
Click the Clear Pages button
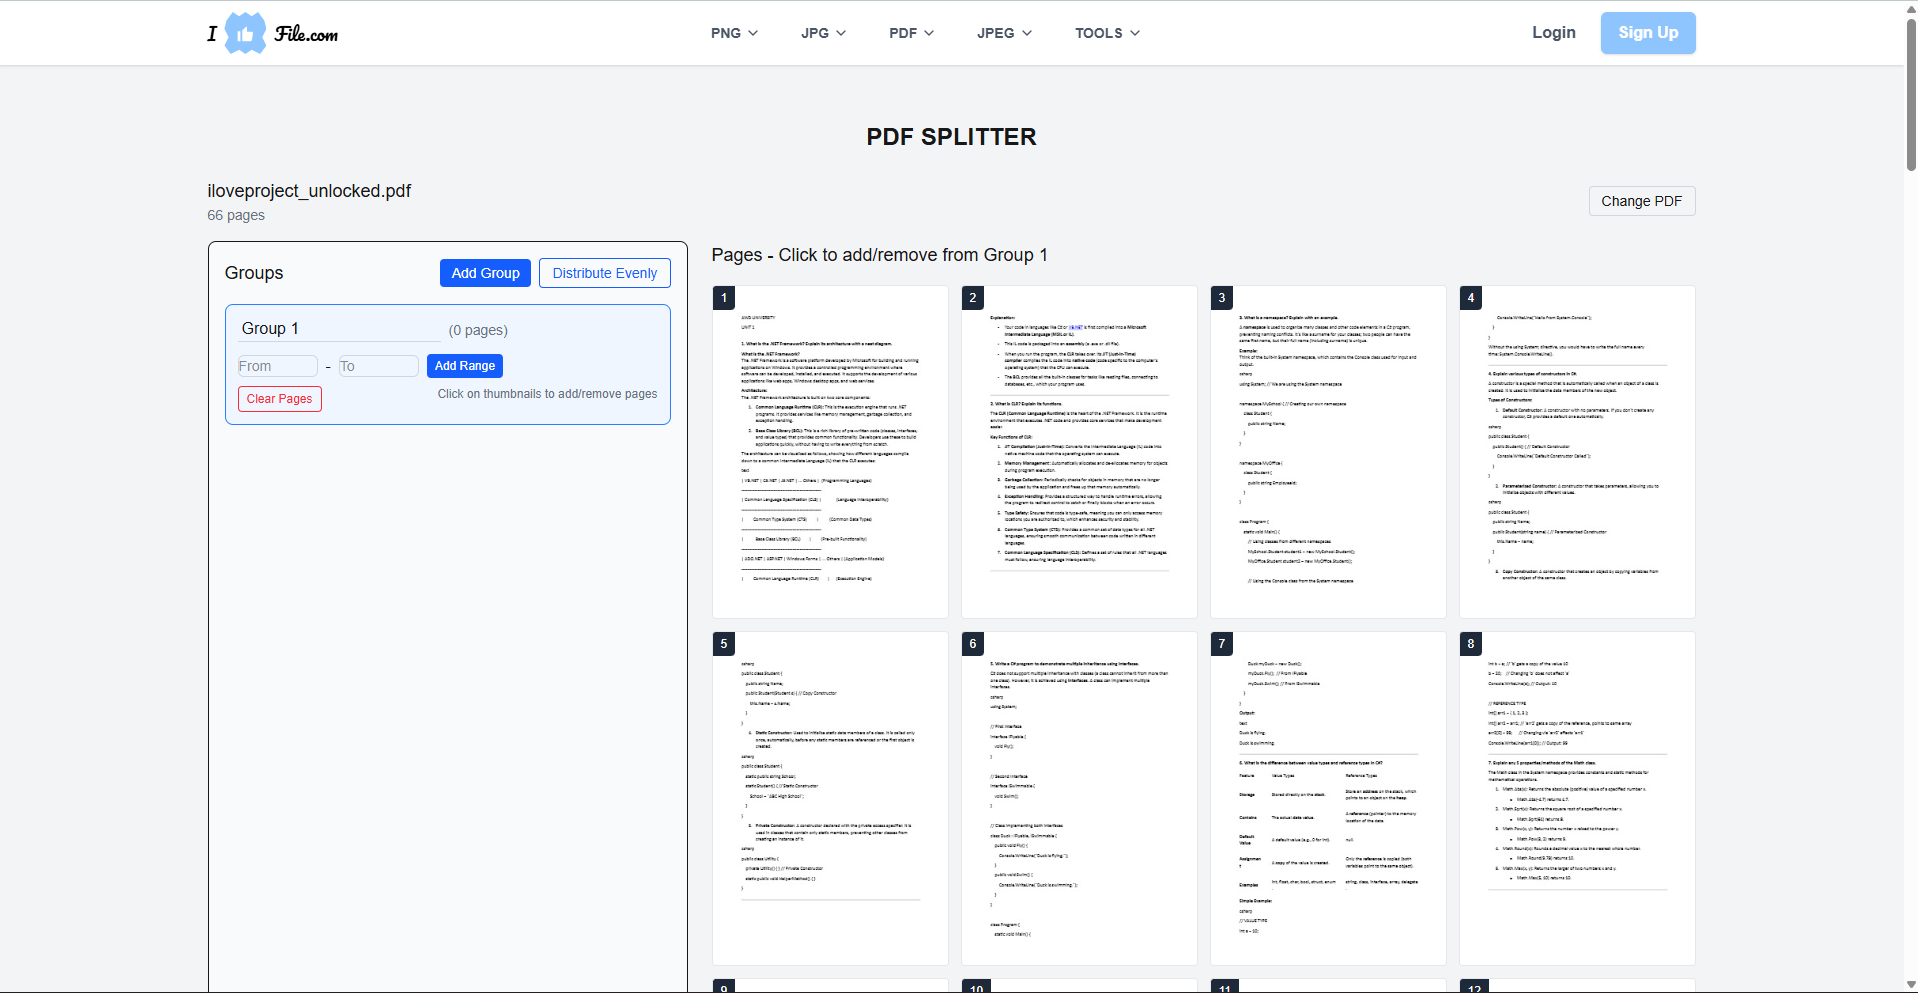279,399
